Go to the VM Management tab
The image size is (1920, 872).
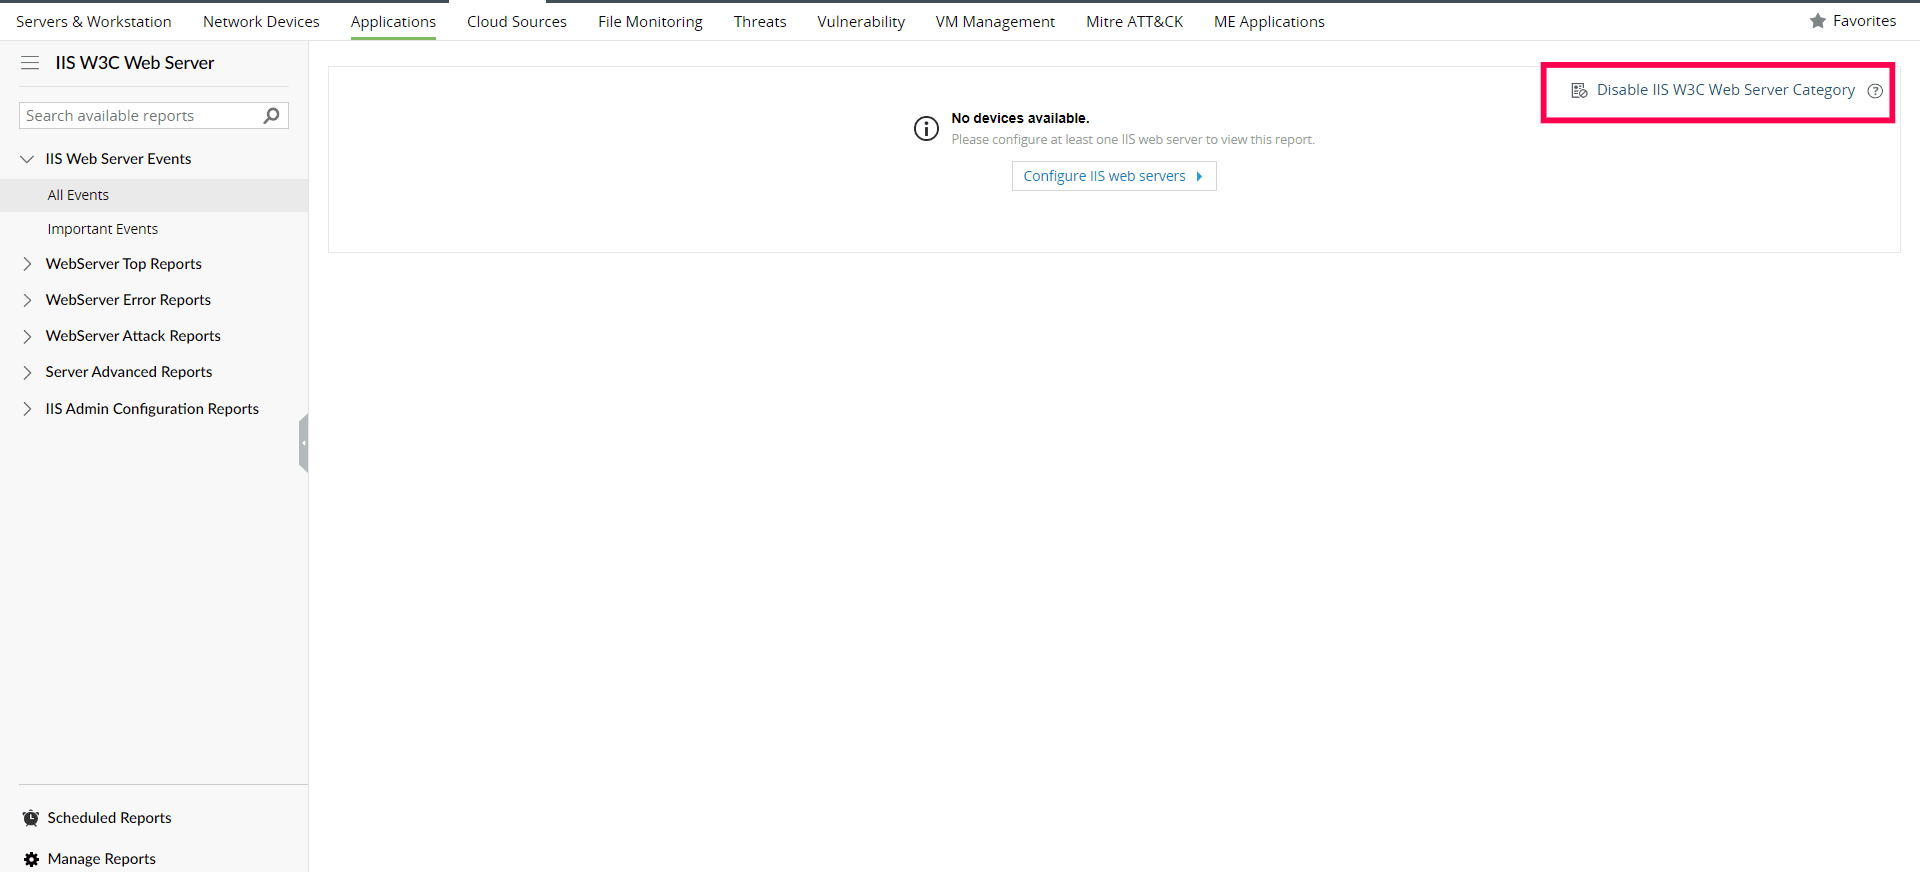pos(995,21)
